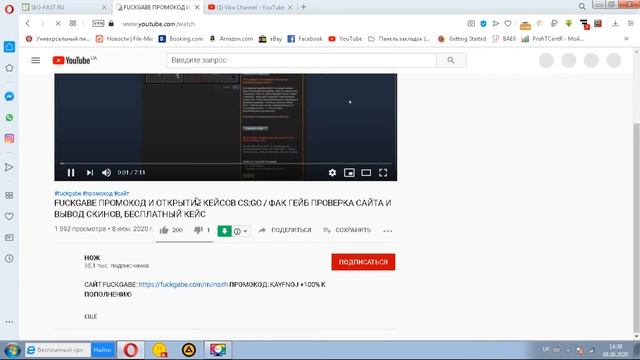This screenshot has height=360, width=640.
Task: Open the browser downloads icon in toolbar
Action: pos(615,24)
